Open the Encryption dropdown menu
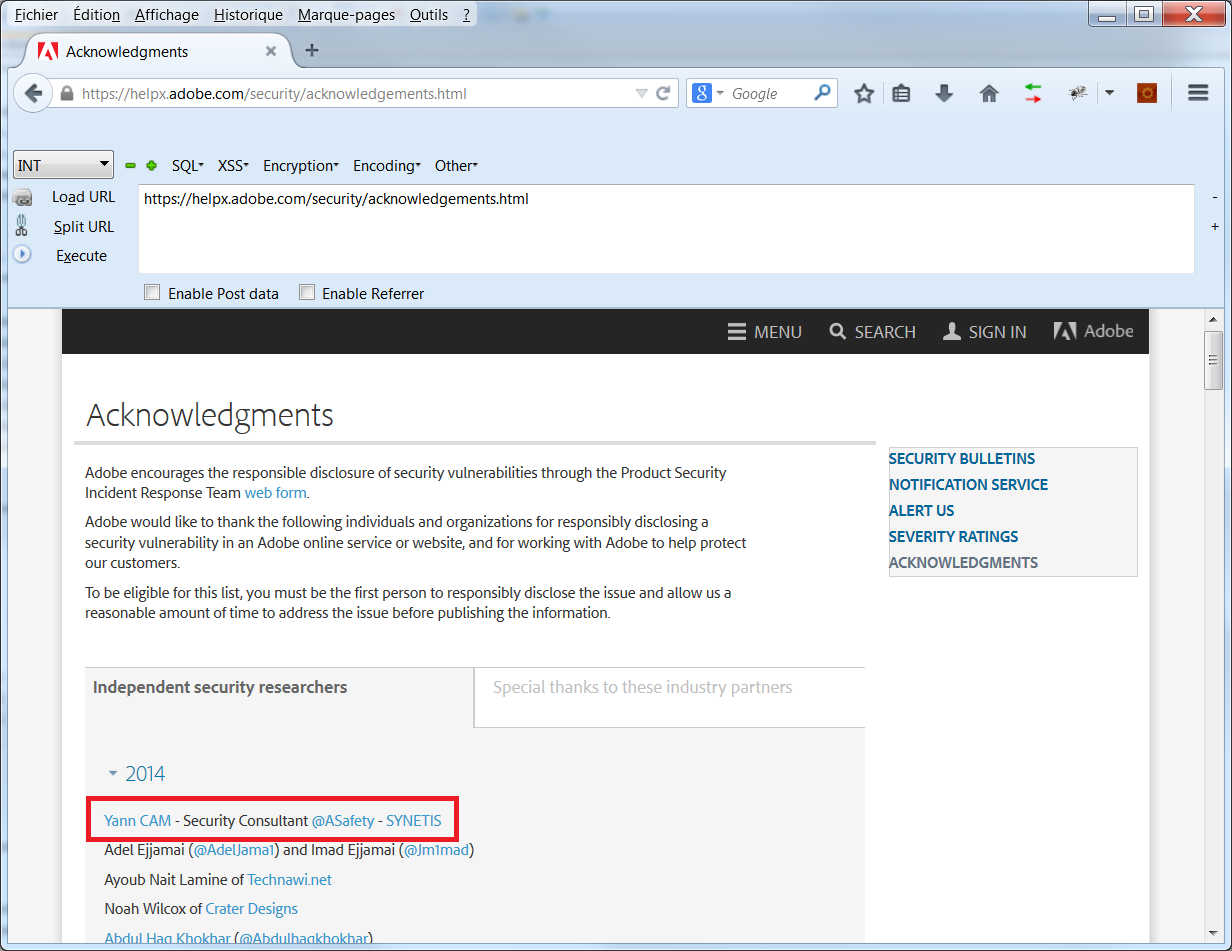 pyautogui.click(x=301, y=166)
